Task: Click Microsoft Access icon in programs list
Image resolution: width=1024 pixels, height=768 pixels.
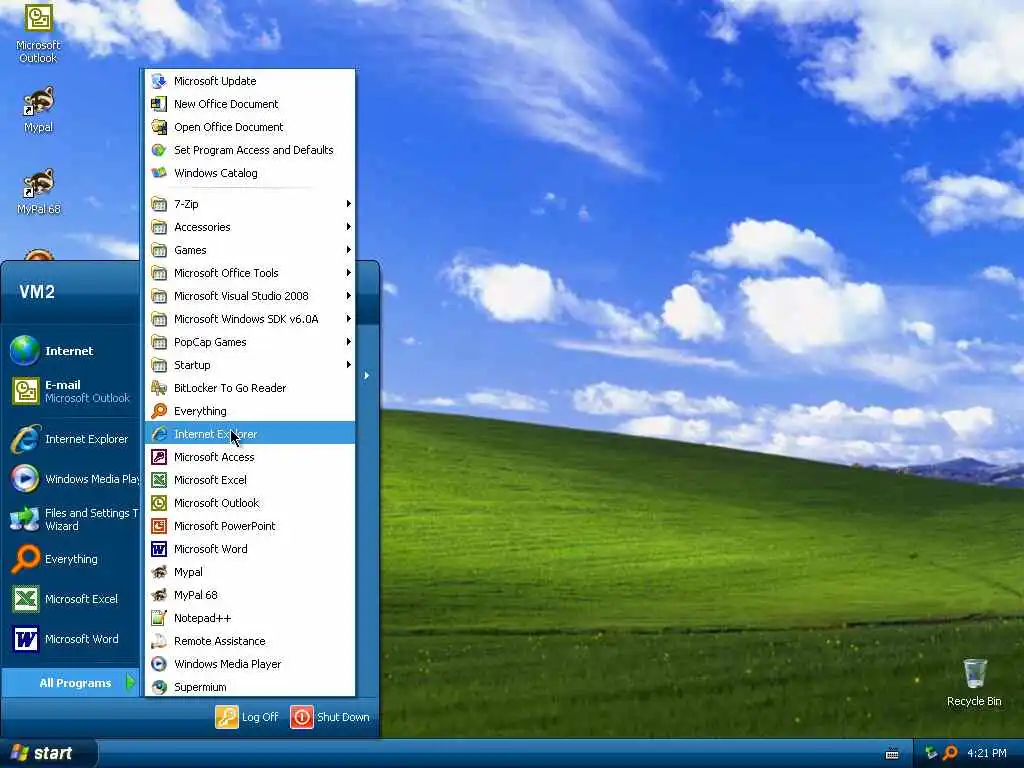Action: pos(159,456)
